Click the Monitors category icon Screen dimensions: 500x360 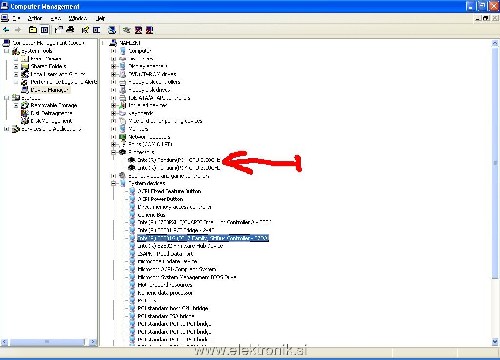[x=123, y=129]
